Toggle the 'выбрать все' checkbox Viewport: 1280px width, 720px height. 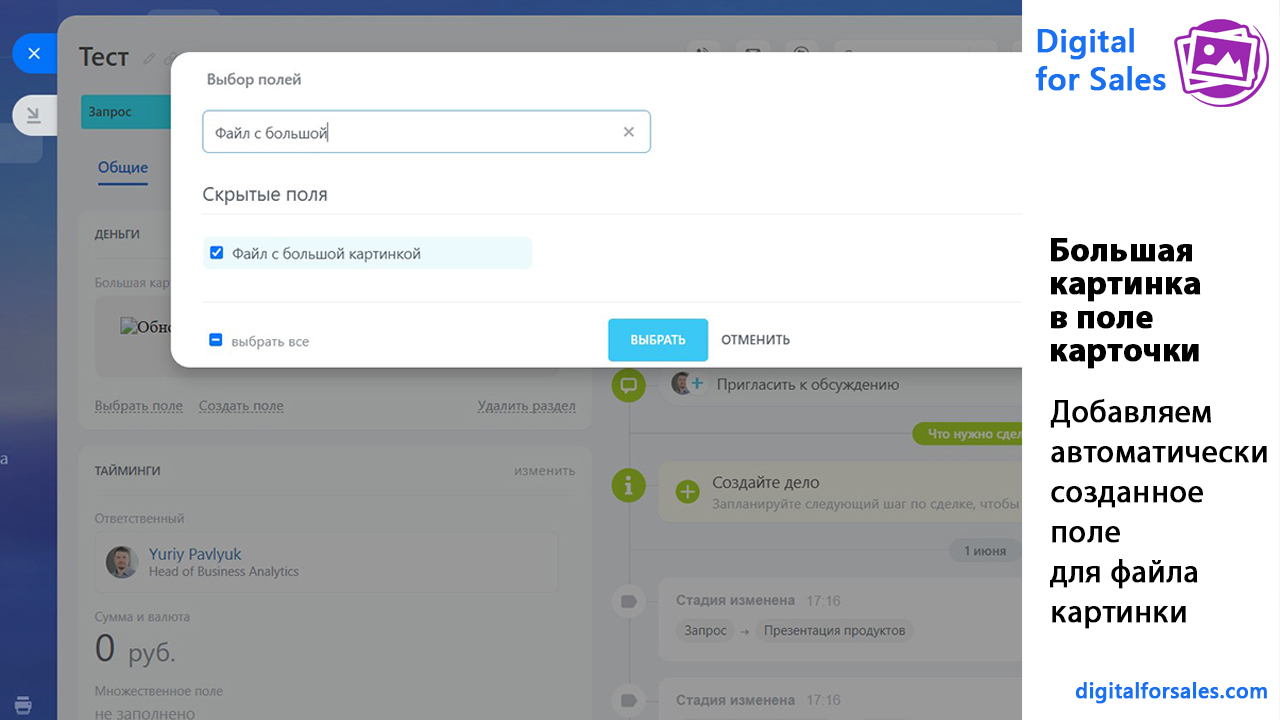[216, 340]
